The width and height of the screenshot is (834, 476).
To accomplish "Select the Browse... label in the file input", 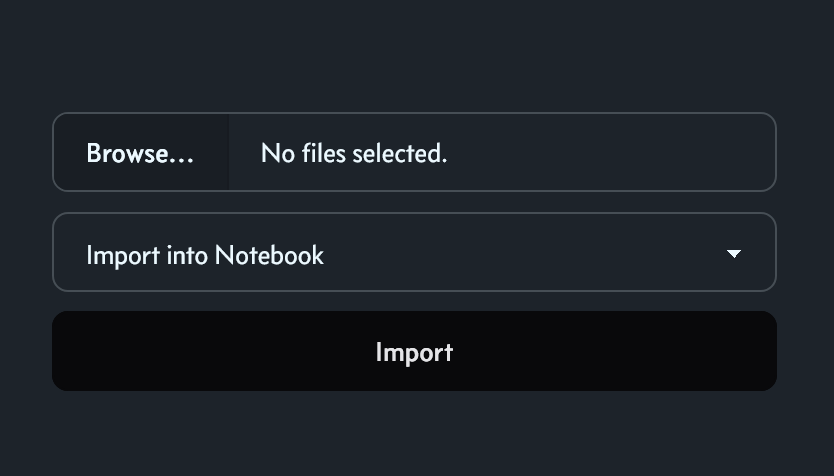I will click(x=140, y=153).
